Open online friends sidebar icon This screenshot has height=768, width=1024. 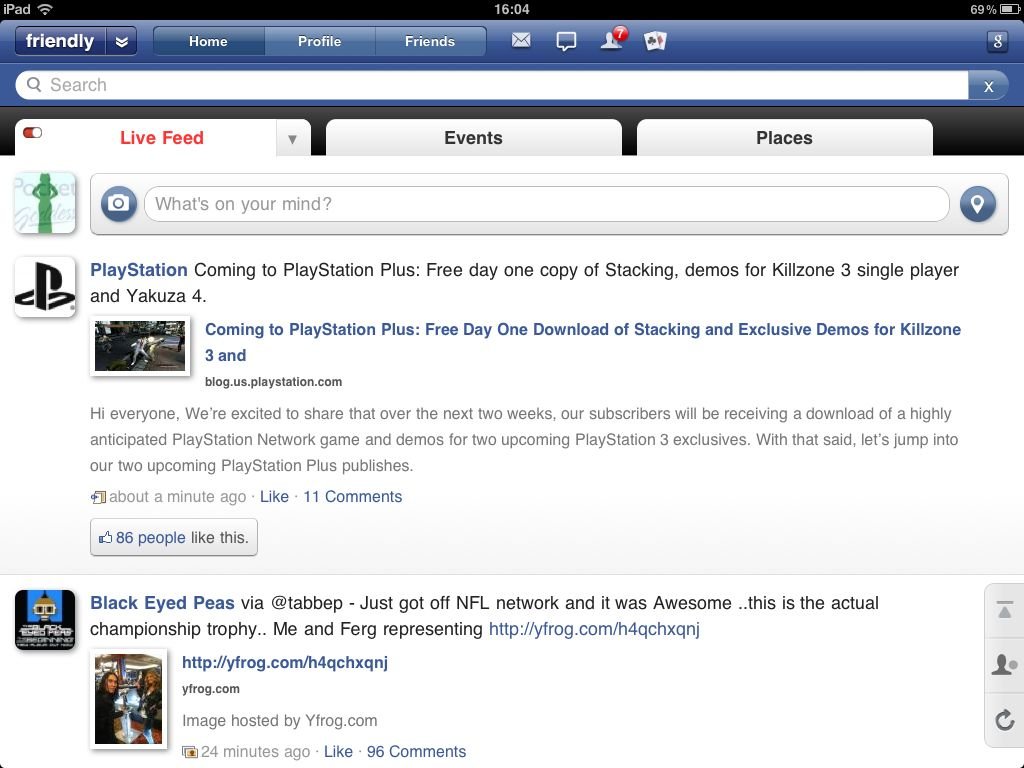click(1004, 665)
